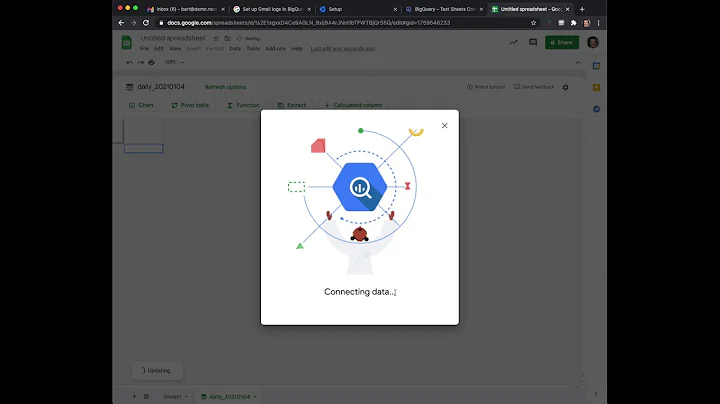
Task: Collapse the menus with chevron arrow
Action: [578, 62]
